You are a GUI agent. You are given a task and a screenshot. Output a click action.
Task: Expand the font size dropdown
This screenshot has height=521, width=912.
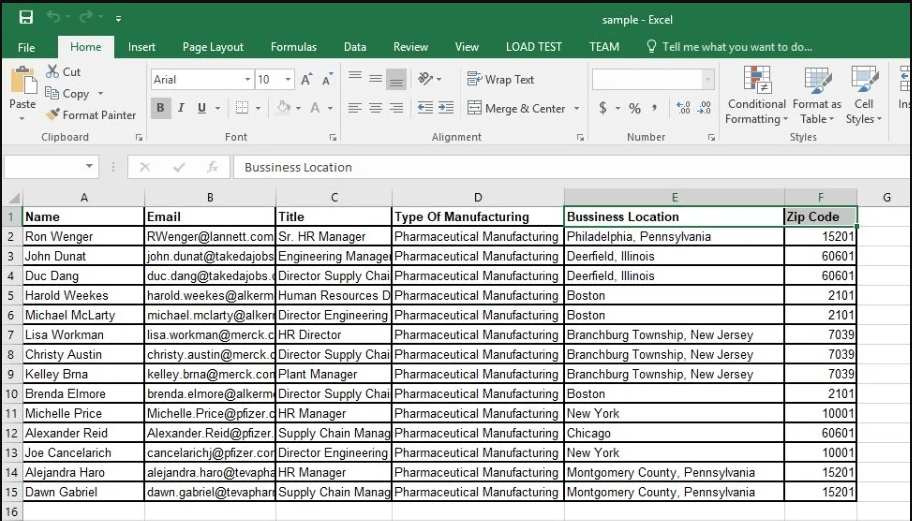[x=288, y=79]
